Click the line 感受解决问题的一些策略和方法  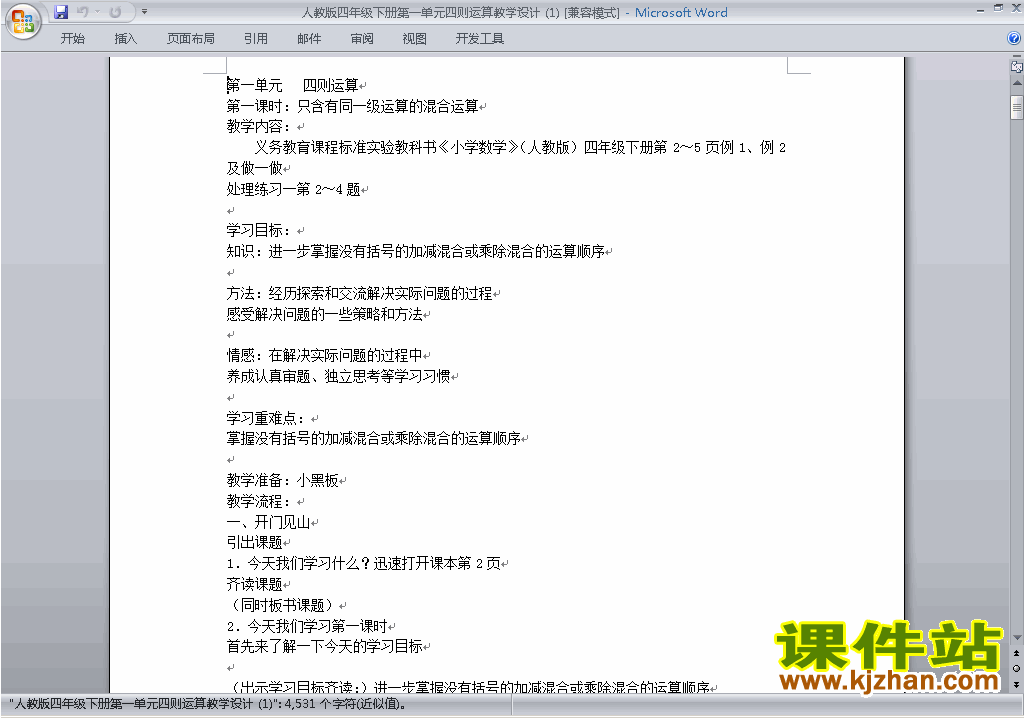point(325,314)
